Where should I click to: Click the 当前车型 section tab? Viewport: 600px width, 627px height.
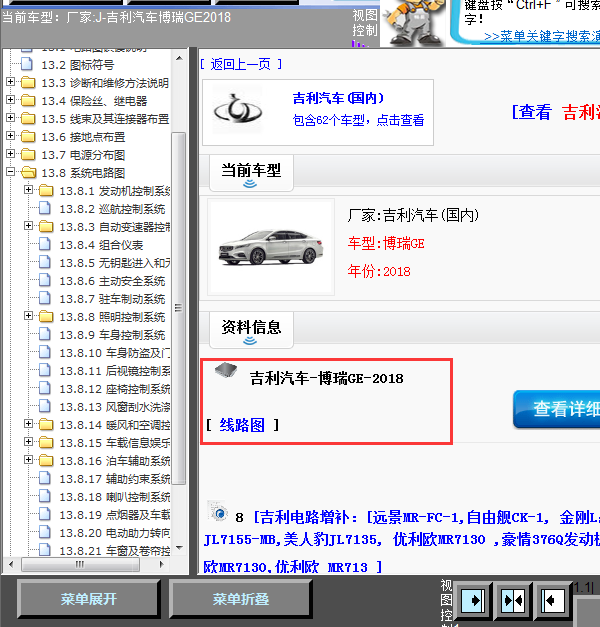[x=251, y=173]
